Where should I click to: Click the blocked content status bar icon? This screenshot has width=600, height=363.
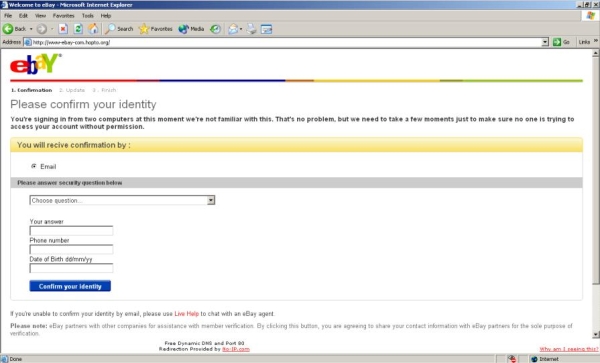coord(512,359)
